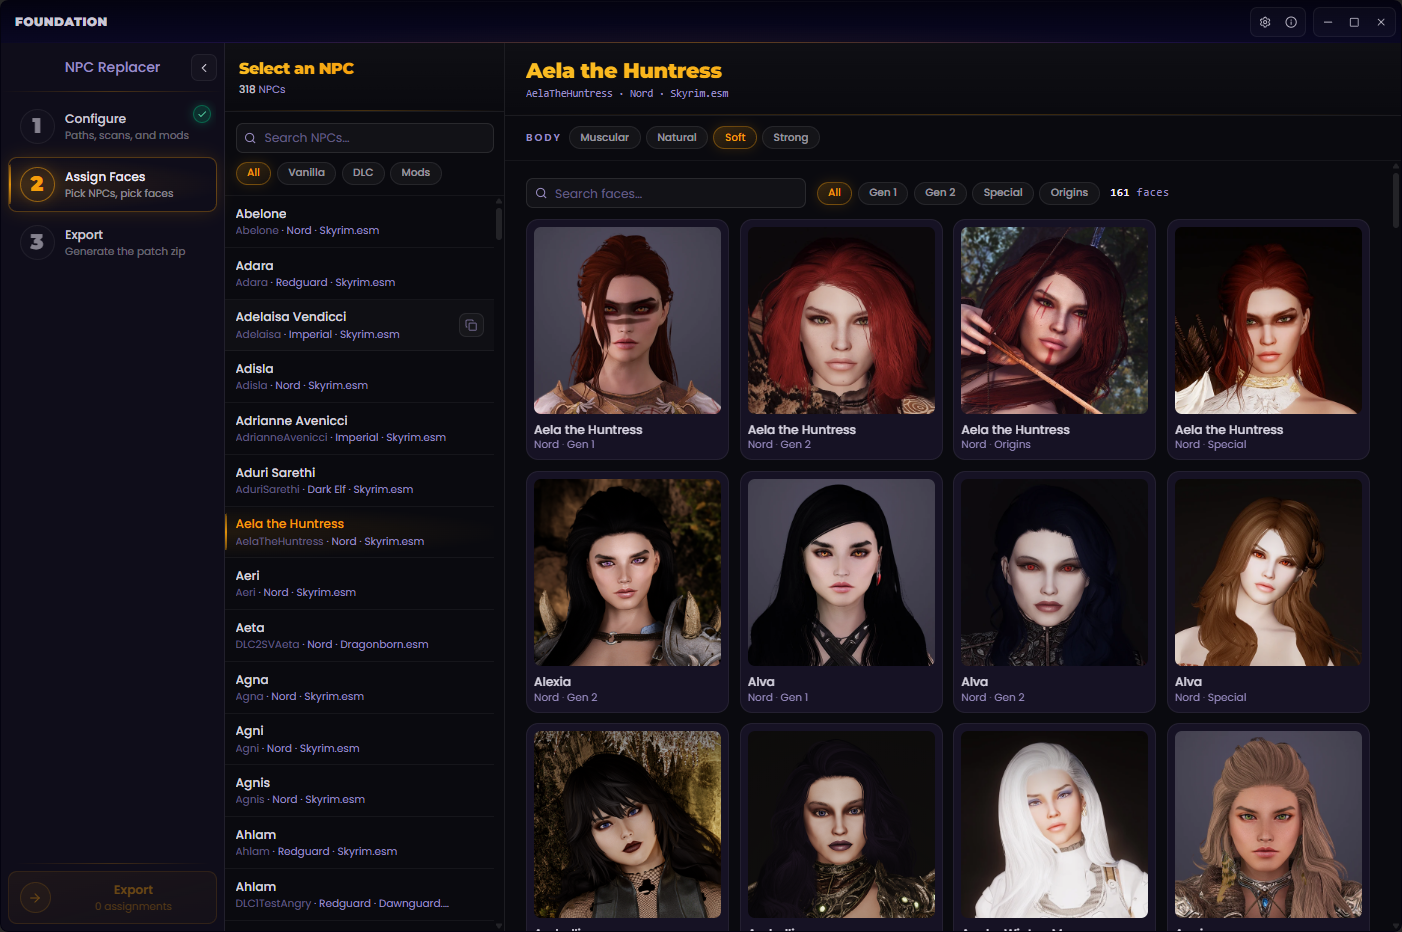The height and width of the screenshot is (932, 1402).
Task: Click the numbered badge on Assign Faces step
Action: click(x=37, y=184)
